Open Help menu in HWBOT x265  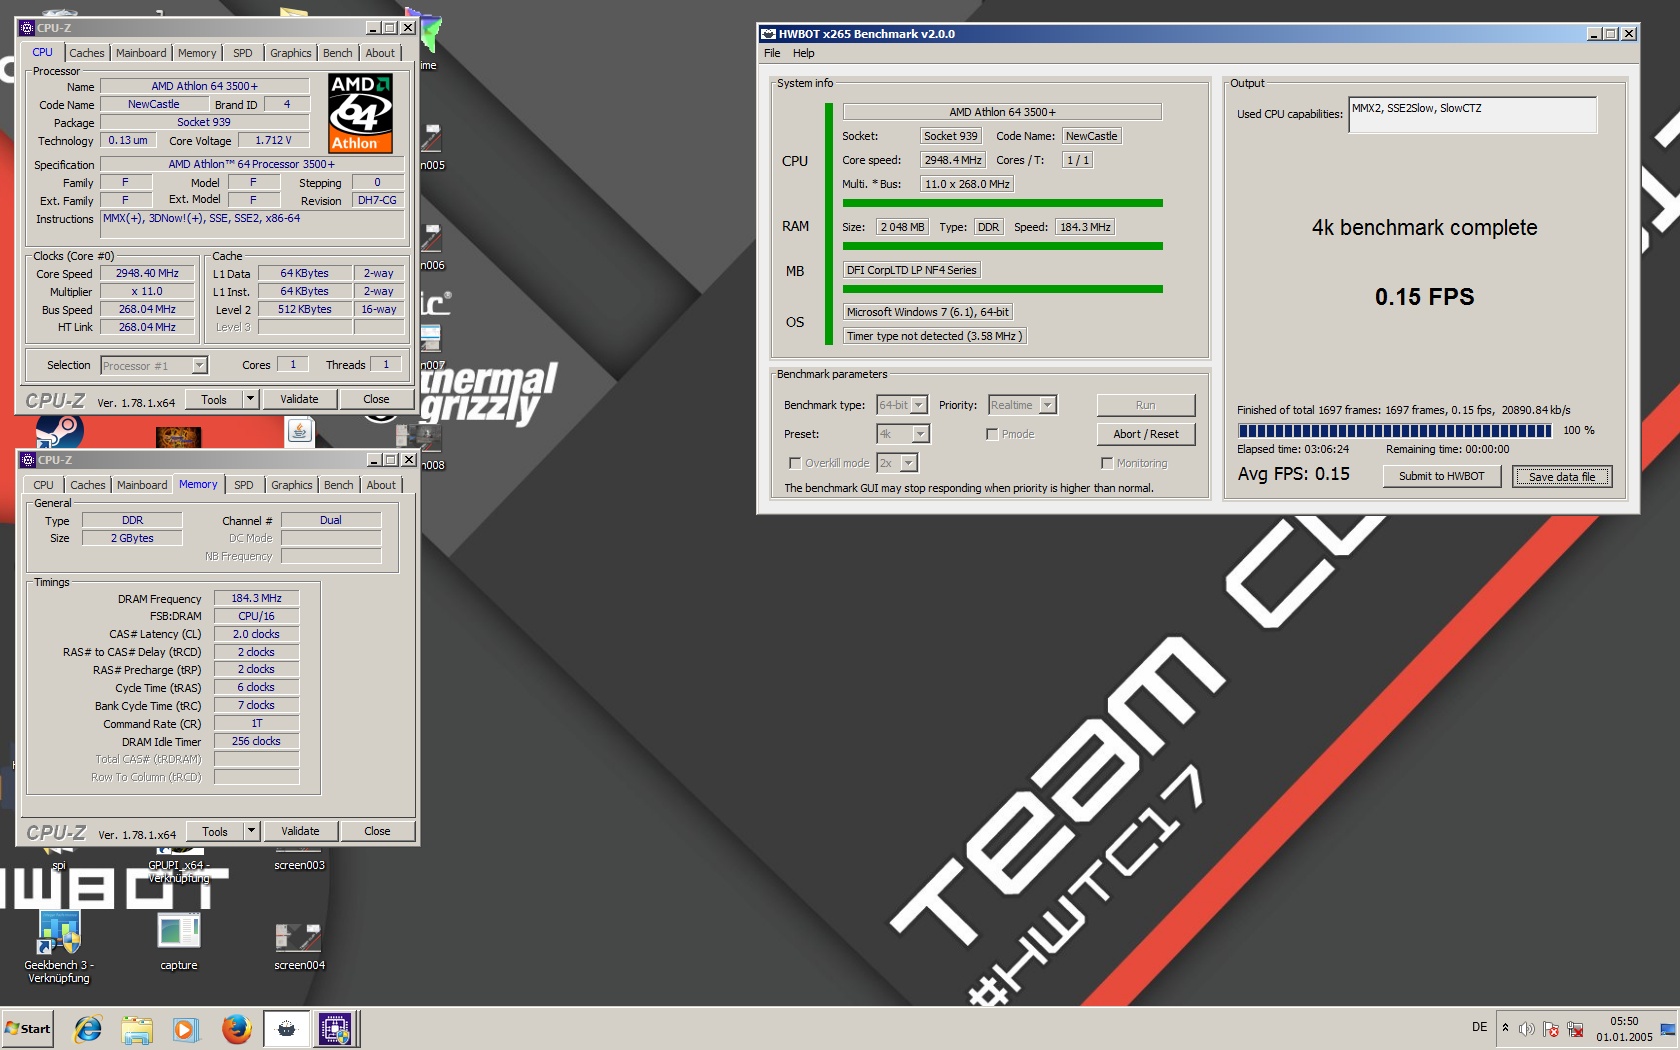pos(804,53)
